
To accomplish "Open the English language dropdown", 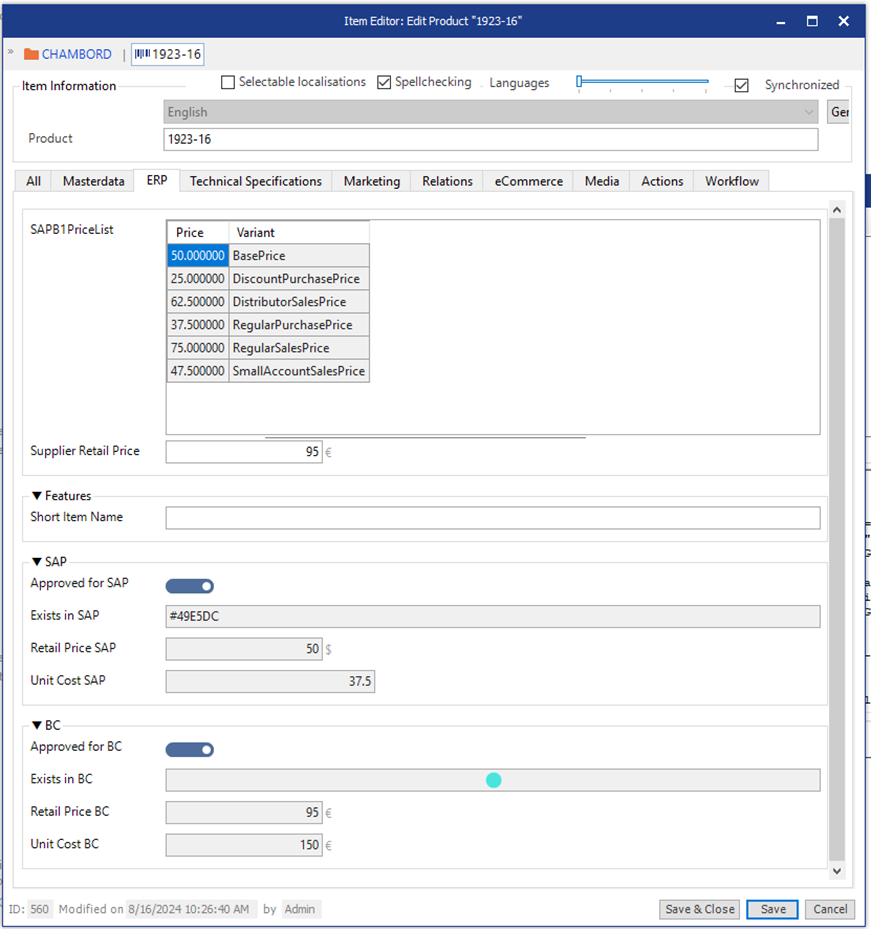I will [x=491, y=112].
